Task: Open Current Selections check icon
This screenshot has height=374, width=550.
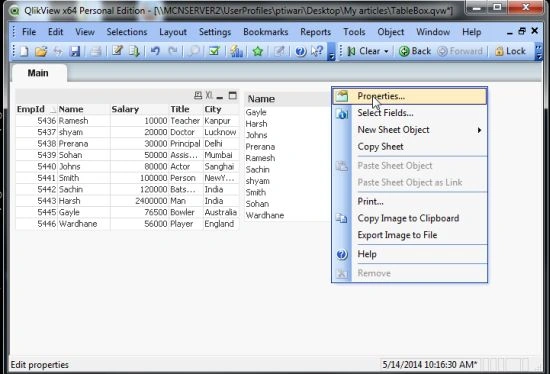Action: pos(214,51)
